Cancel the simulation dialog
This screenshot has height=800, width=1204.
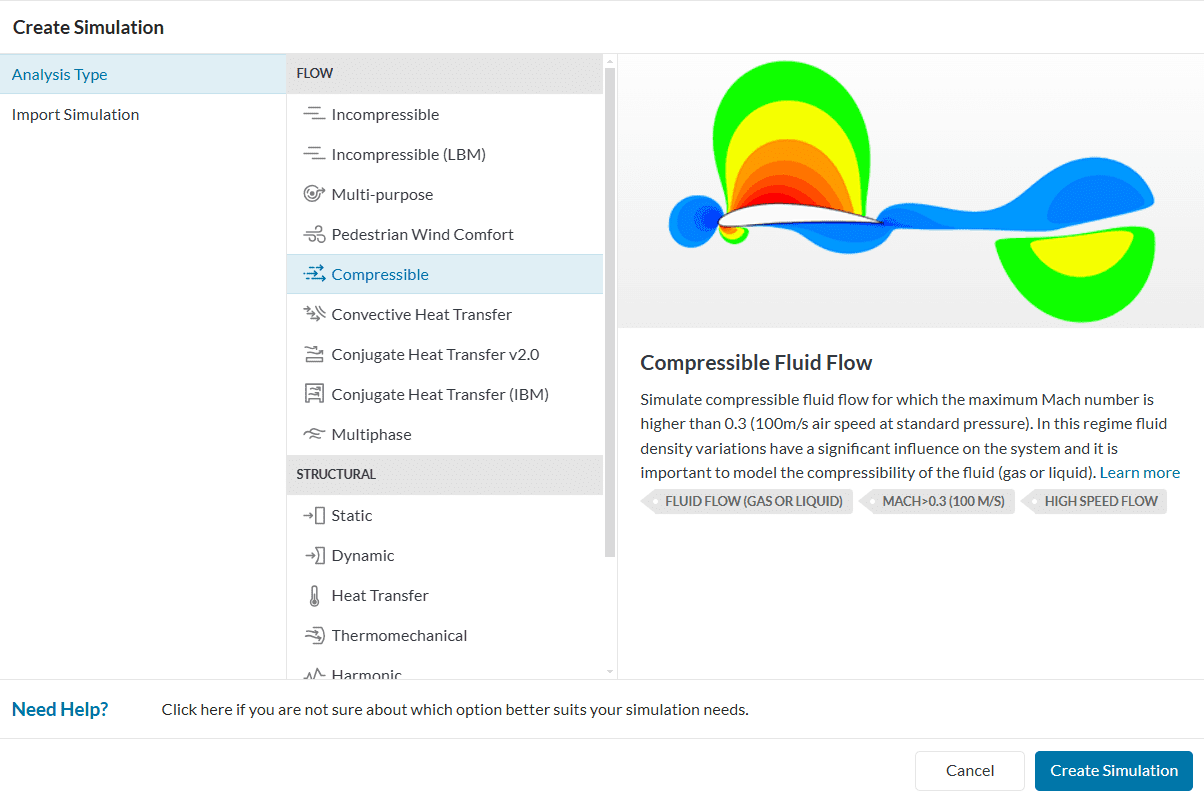coord(969,771)
